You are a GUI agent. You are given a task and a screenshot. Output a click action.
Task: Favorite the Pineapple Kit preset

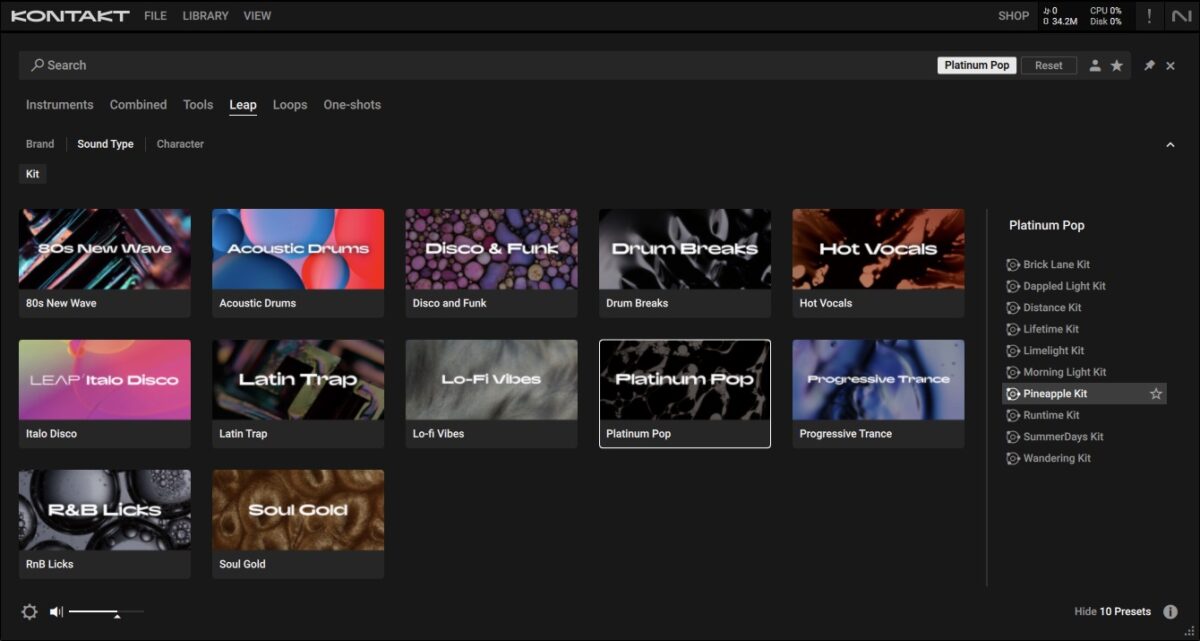(x=1156, y=394)
